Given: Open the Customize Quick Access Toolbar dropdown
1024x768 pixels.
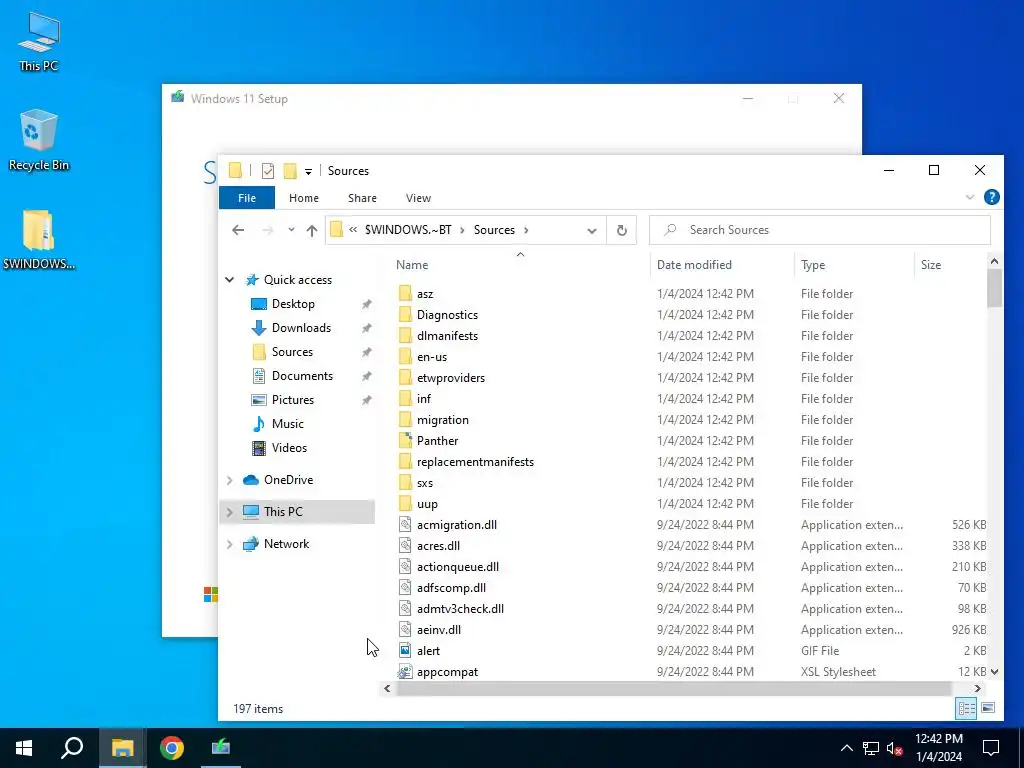Looking at the screenshot, I should (x=308, y=172).
